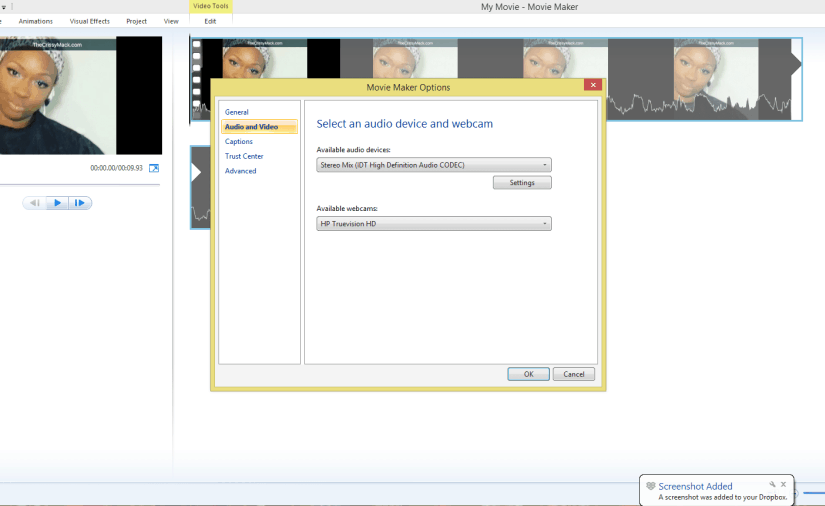Image resolution: width=825 pixels, height=506 pixels.
Task: Click the preview monitor video frame
Action: [81, 95]
